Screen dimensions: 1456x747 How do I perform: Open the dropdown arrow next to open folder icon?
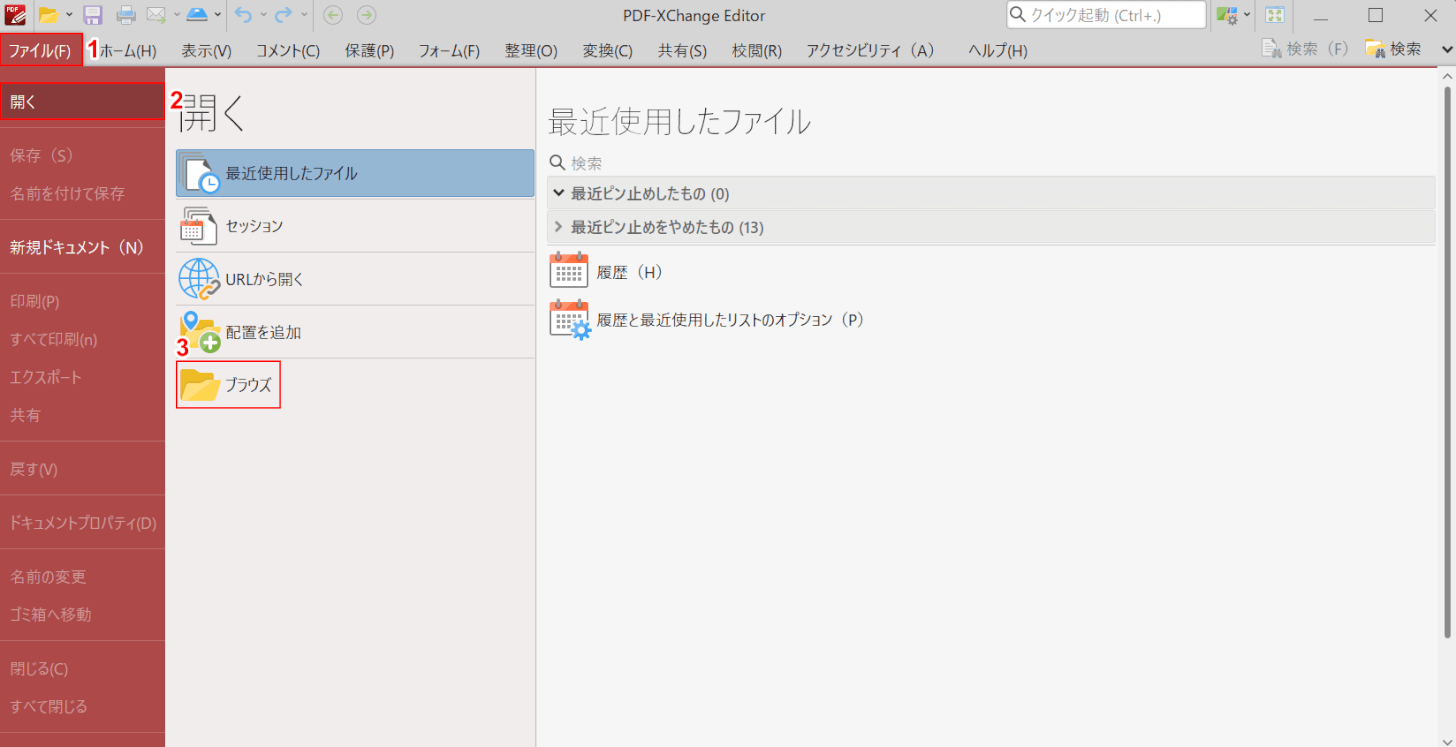68,15
